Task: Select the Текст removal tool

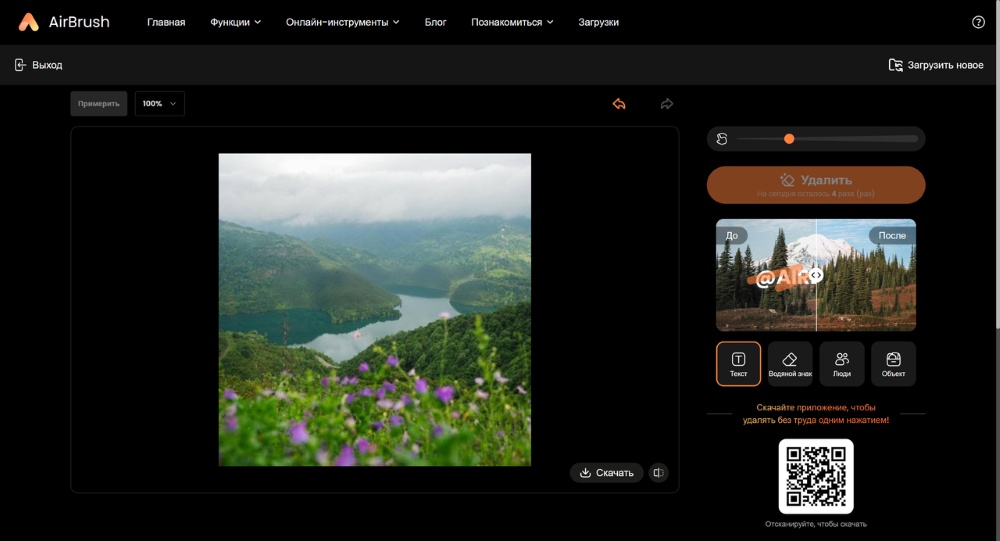Action: [x=739, y=364]
